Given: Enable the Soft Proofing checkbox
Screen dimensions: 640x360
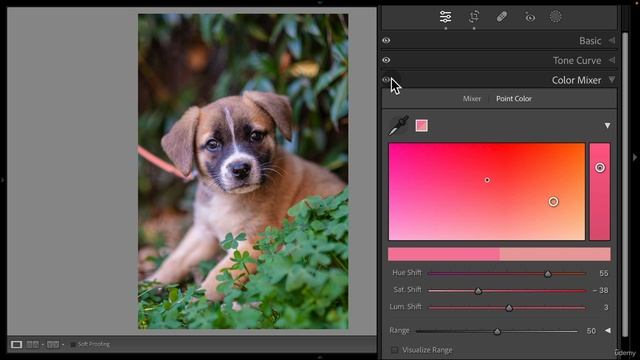Looking at the screenshot, I should point(73,344).
